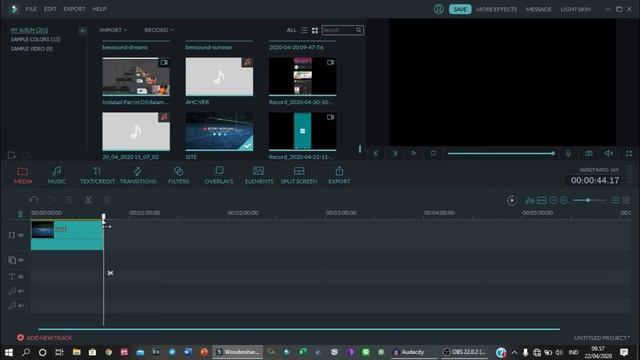Viewport: 640px width, 360px height.
Task: Click the account profile icon
Action: tap(439, 9)
